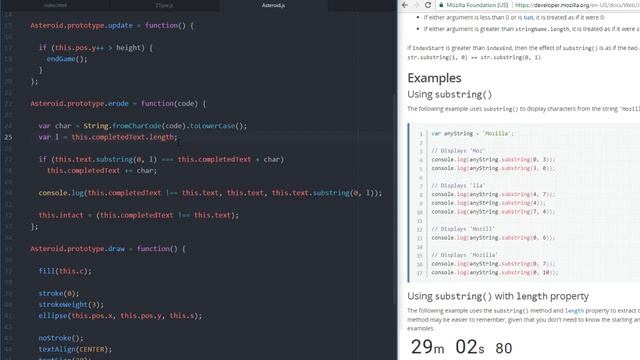The image size is (640, 360).
Task: Click 'this.completedText += char;' line
Action: coord(102,170)
